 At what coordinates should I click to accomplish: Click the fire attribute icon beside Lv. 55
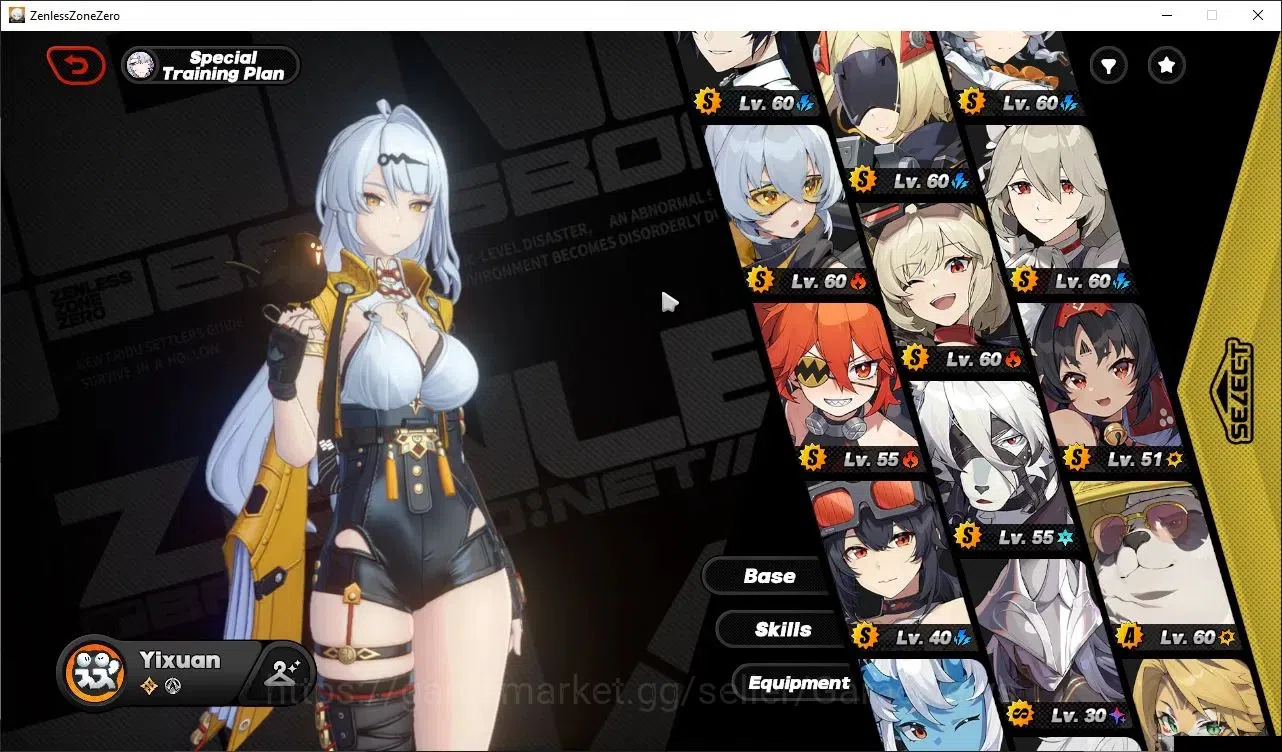(910, 460)
